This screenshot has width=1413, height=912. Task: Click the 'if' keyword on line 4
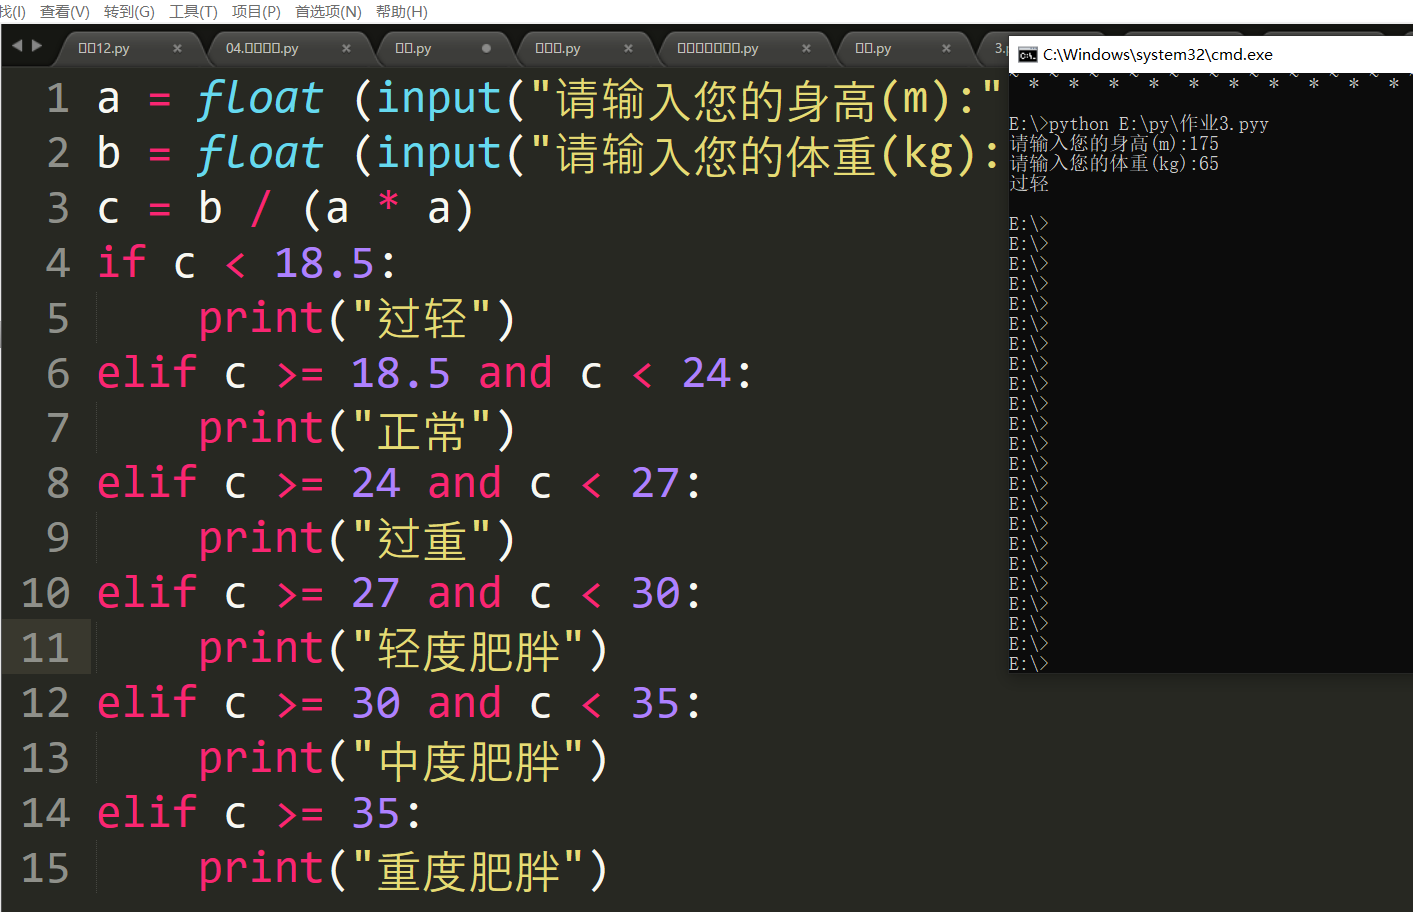[x=122, y=264]
